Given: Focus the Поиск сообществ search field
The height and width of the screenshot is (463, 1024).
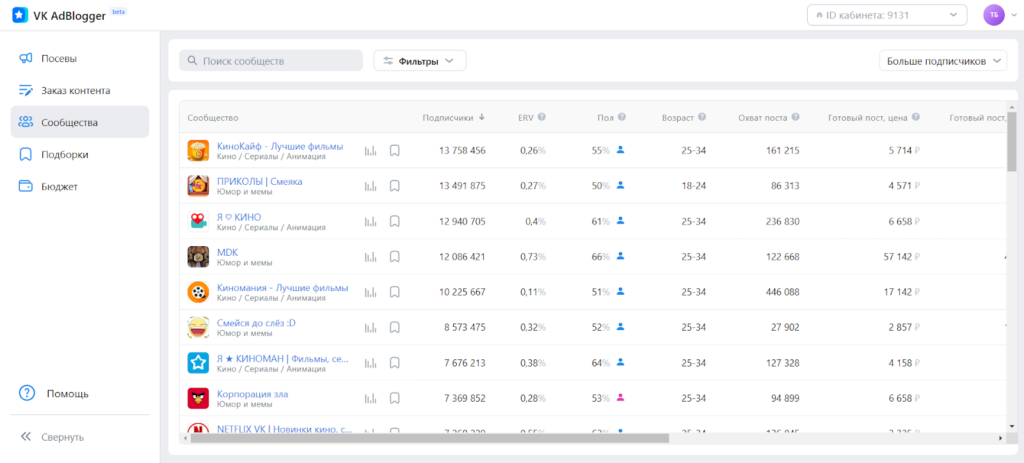Looking at the screenshot, I should 272,61.
